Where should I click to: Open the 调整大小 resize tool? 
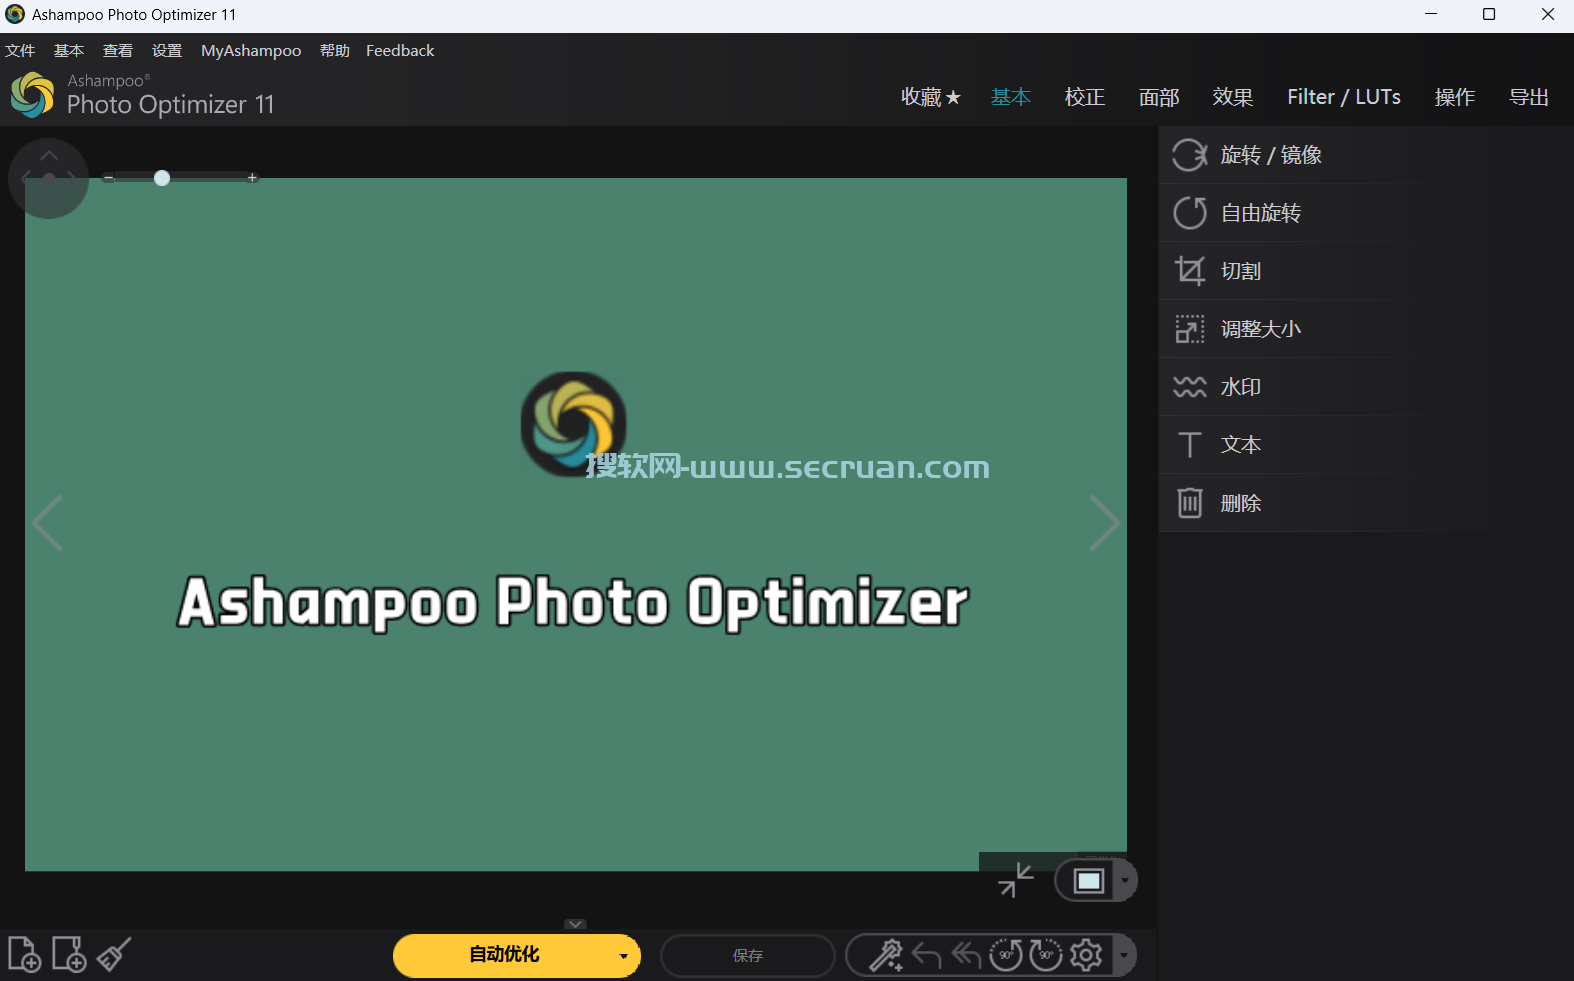[x=1365, y=329]
